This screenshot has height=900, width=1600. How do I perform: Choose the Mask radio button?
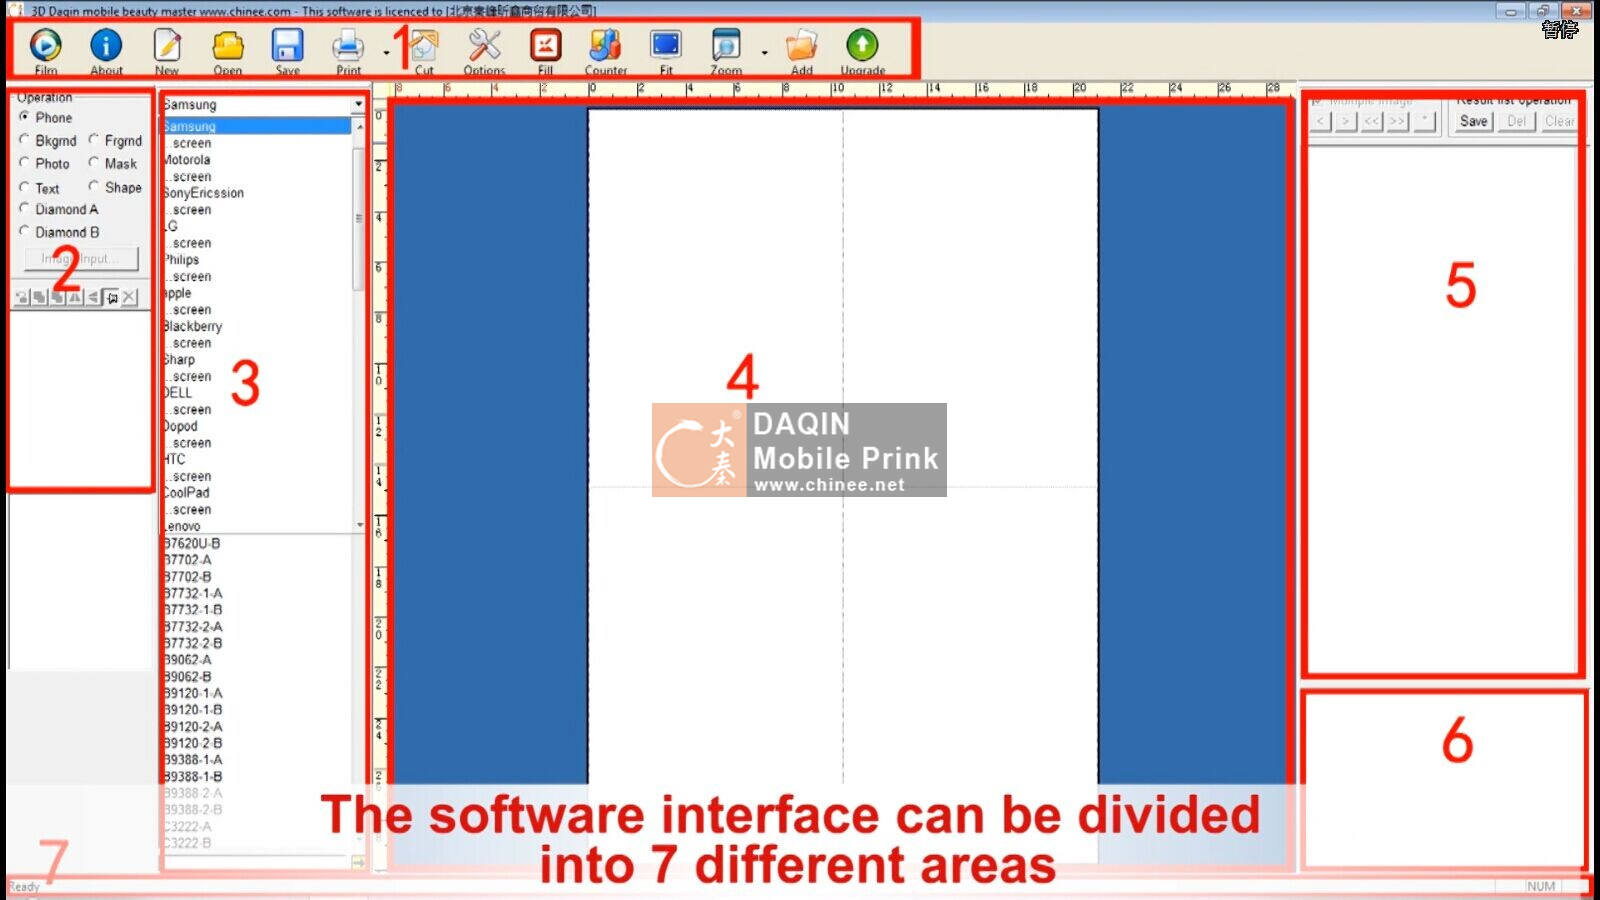93,162
